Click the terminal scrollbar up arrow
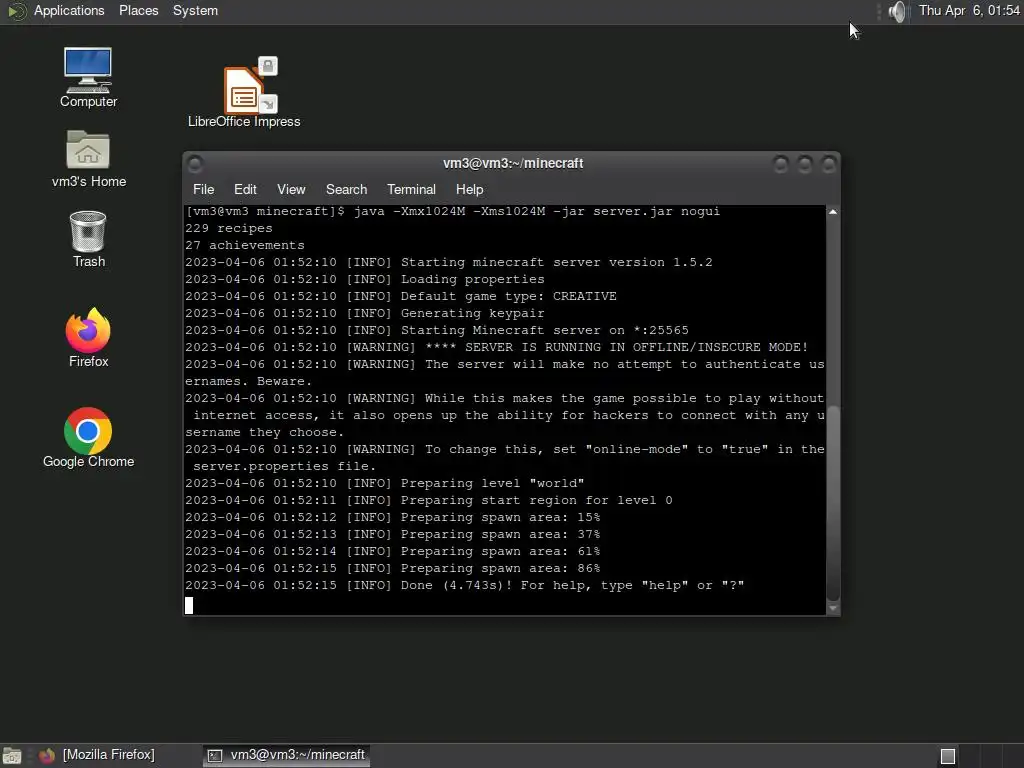This screenshot has width=1024, height=768. coord(833,212)
